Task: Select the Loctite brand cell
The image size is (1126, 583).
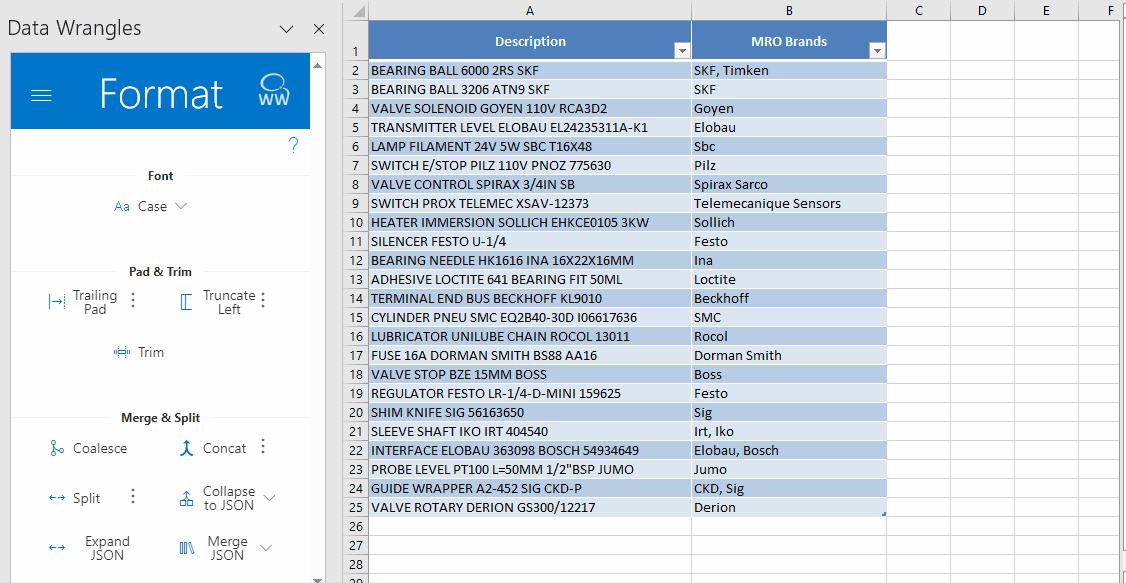Action: (x=789, y=279)
